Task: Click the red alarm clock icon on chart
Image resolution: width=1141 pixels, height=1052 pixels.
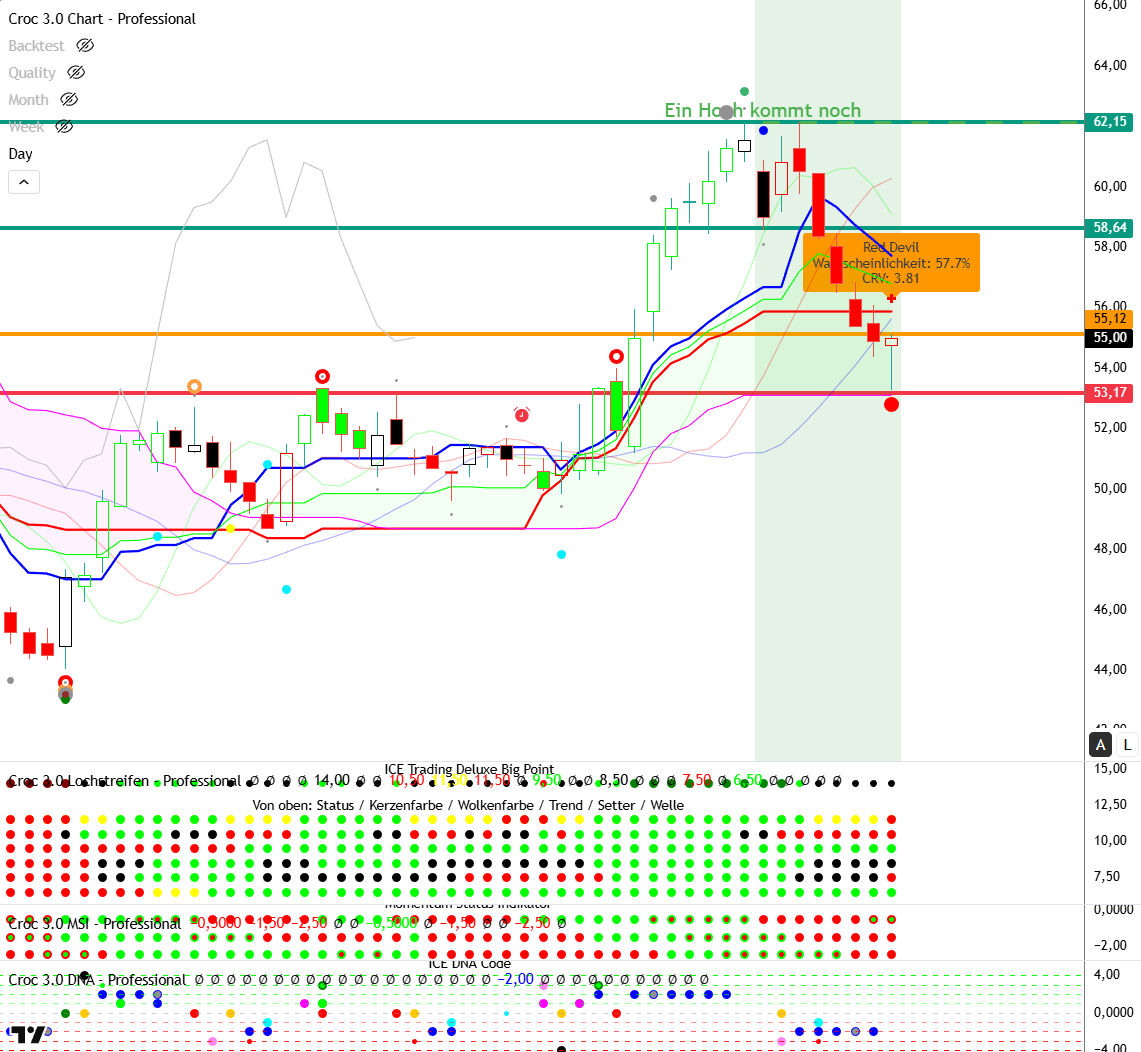Action: 521,414
